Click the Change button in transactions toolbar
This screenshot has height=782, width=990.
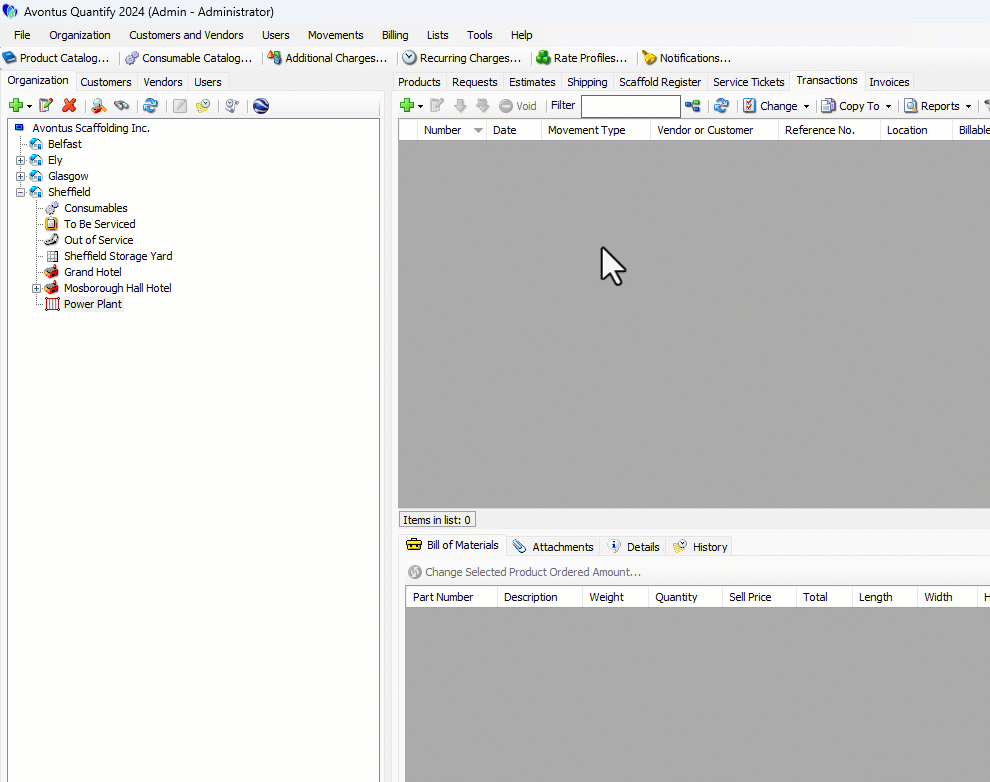[x=776, y=106]
